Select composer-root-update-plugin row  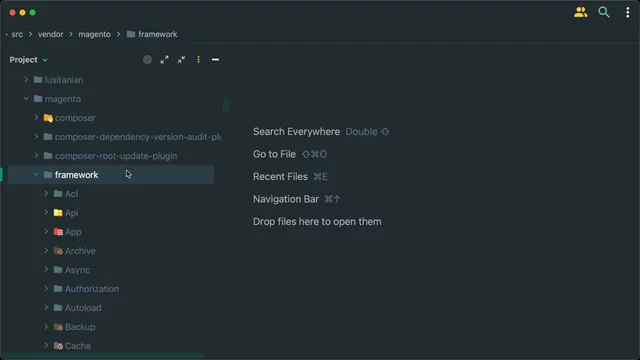[x=110, y=156]
